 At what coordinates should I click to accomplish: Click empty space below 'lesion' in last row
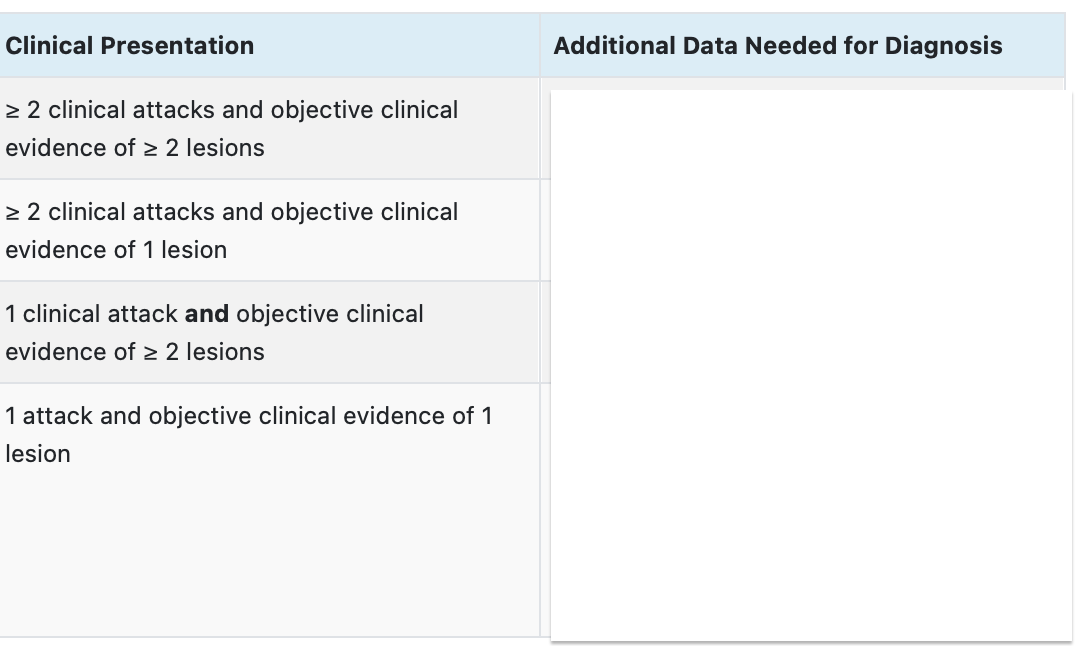click(x=270, y=550)
